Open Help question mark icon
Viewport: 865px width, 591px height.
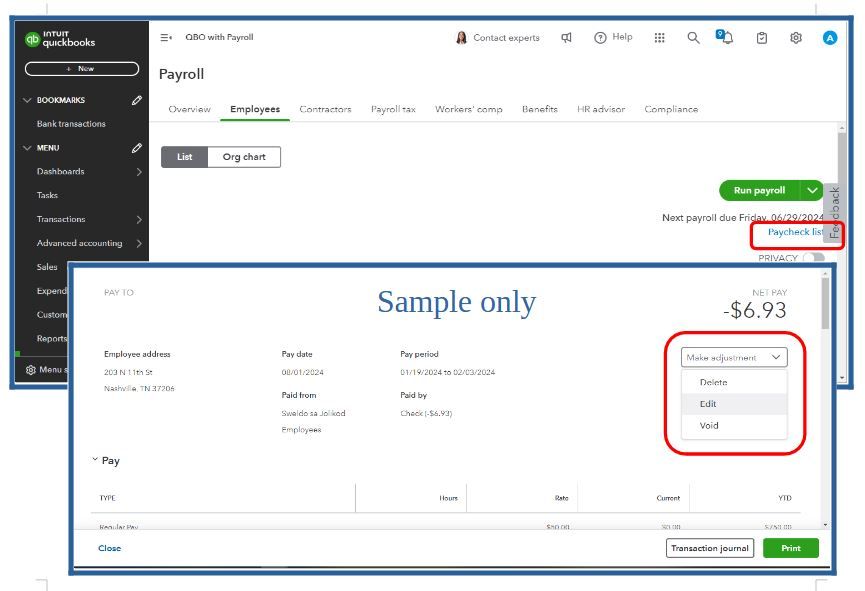click(600, 38)
